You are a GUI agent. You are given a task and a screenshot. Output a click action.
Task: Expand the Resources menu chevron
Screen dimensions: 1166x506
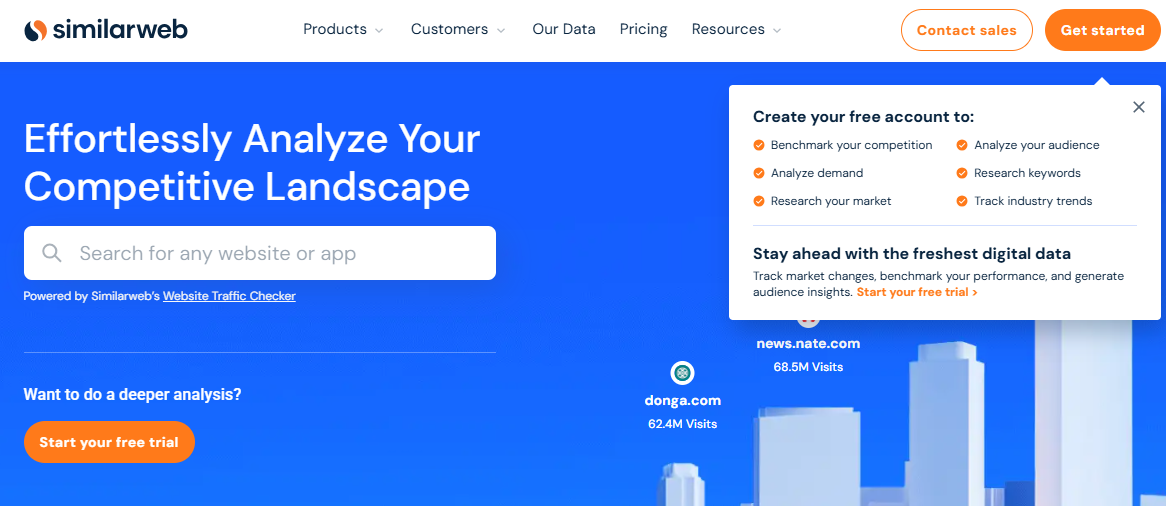[x=777, y=31]
